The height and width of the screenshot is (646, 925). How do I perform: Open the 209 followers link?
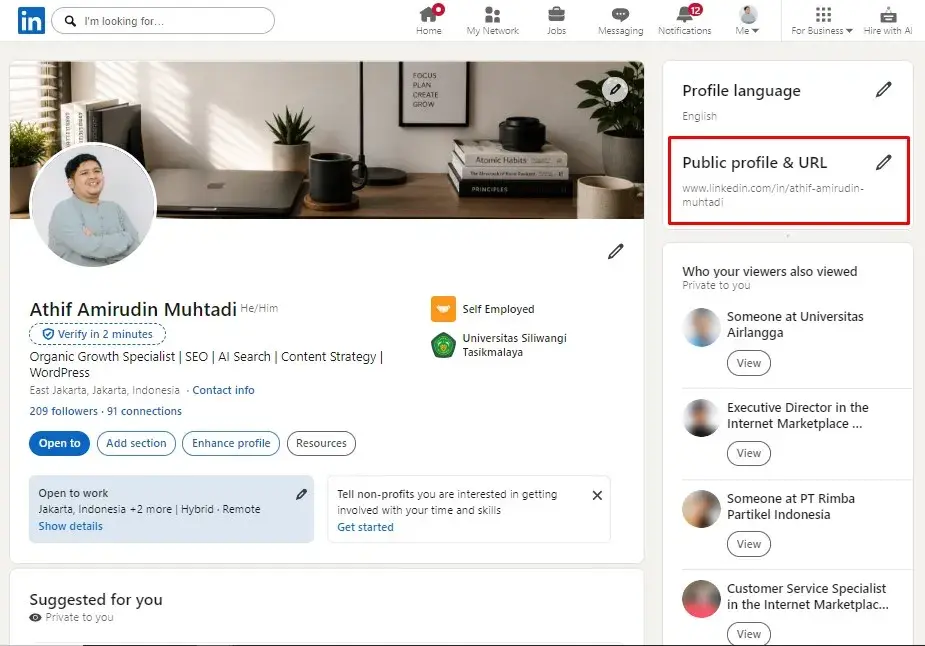tap(64, 411)
